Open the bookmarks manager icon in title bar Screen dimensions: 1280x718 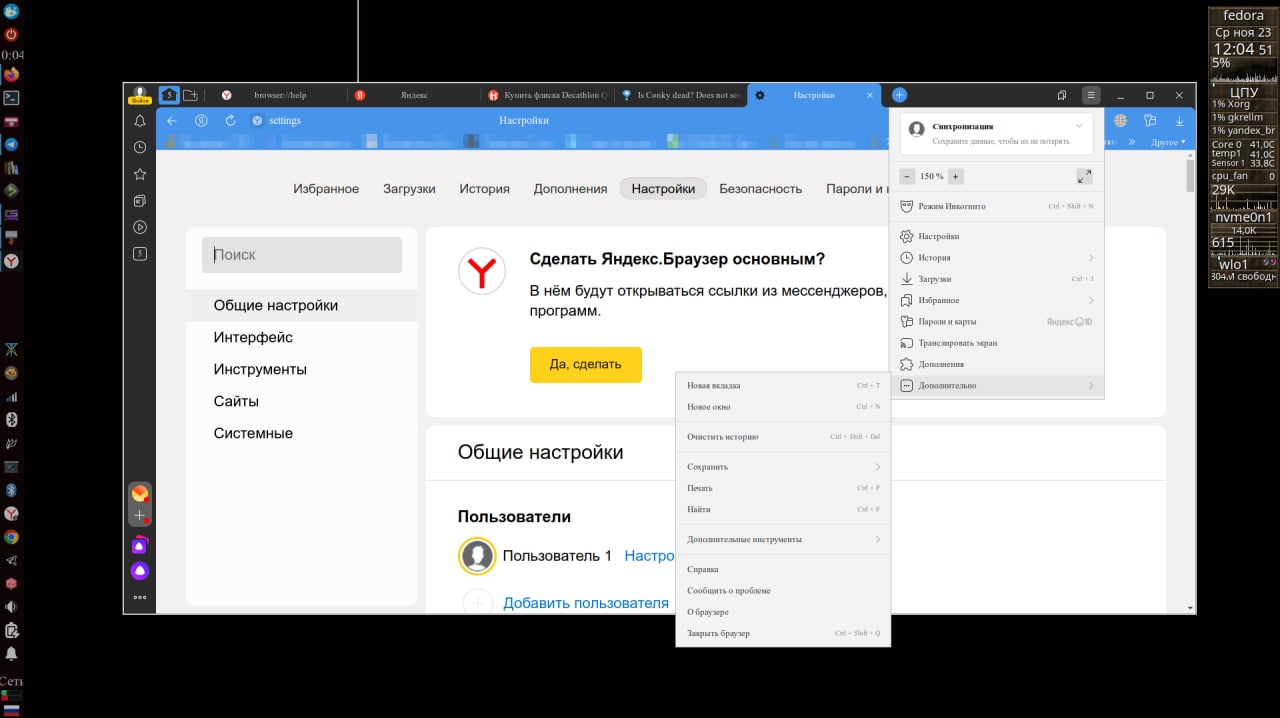pos(1061,95)
